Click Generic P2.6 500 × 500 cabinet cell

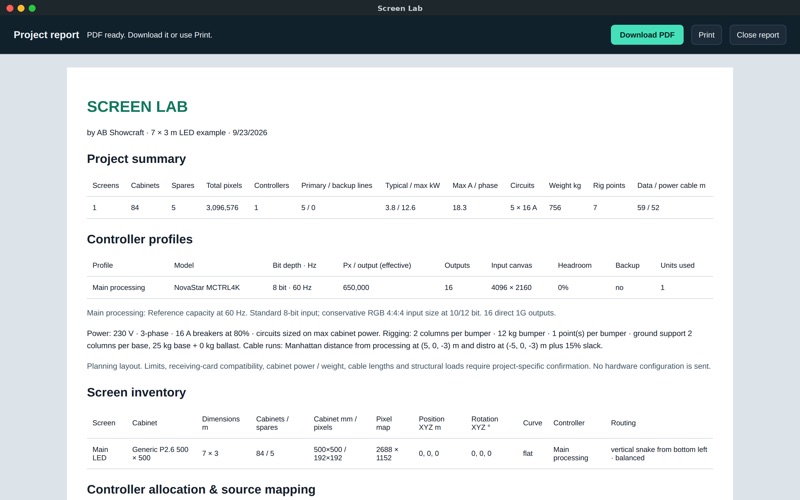click(160, 454)
